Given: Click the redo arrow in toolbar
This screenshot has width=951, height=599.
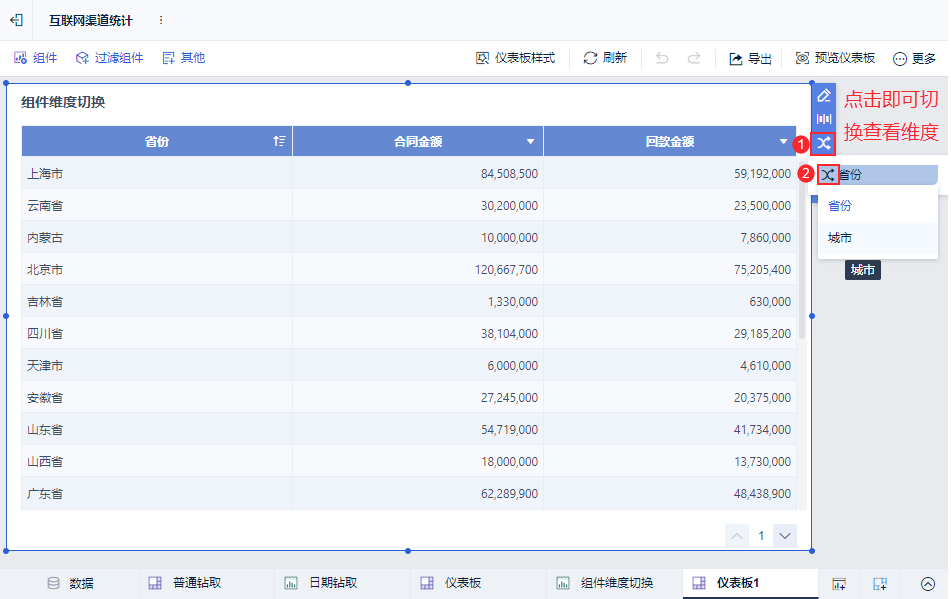Looking at the screenshot, I should pyautogui.click(x=694, y=58).
